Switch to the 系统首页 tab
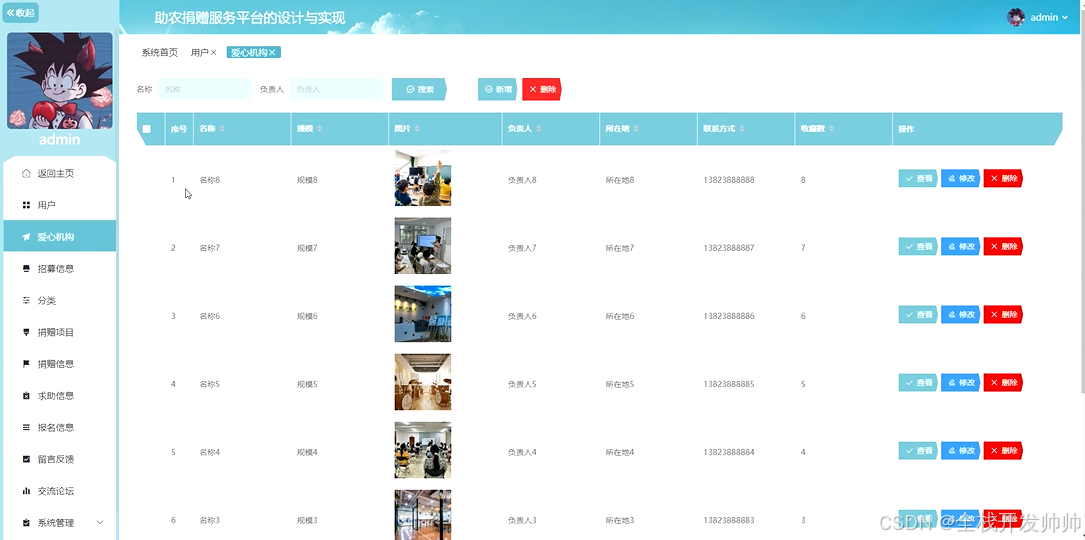This screenshot has height=540, width=1085. (159, 53)
